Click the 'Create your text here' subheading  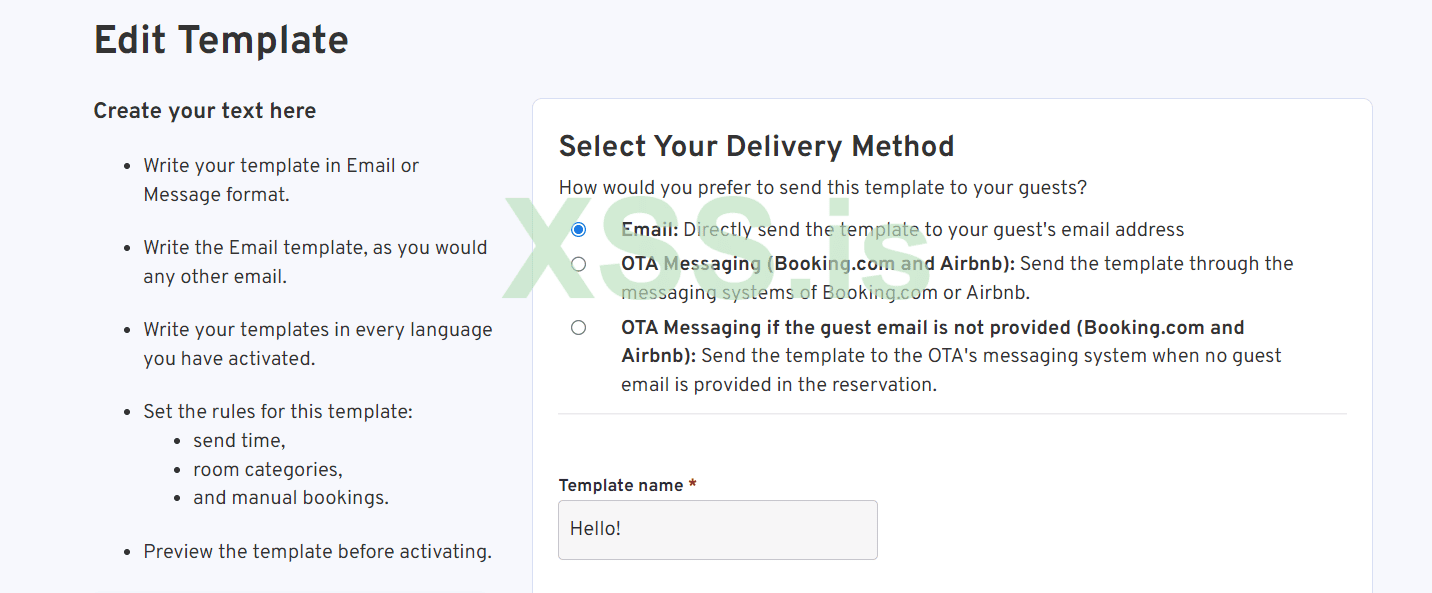click(205, 111)
